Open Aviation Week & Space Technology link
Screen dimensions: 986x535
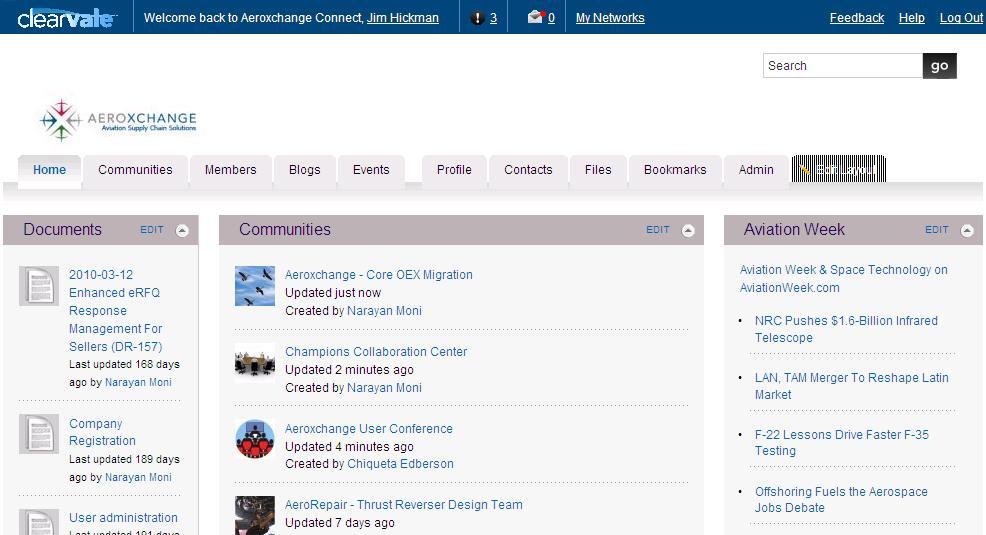click(x=843, y=279)
